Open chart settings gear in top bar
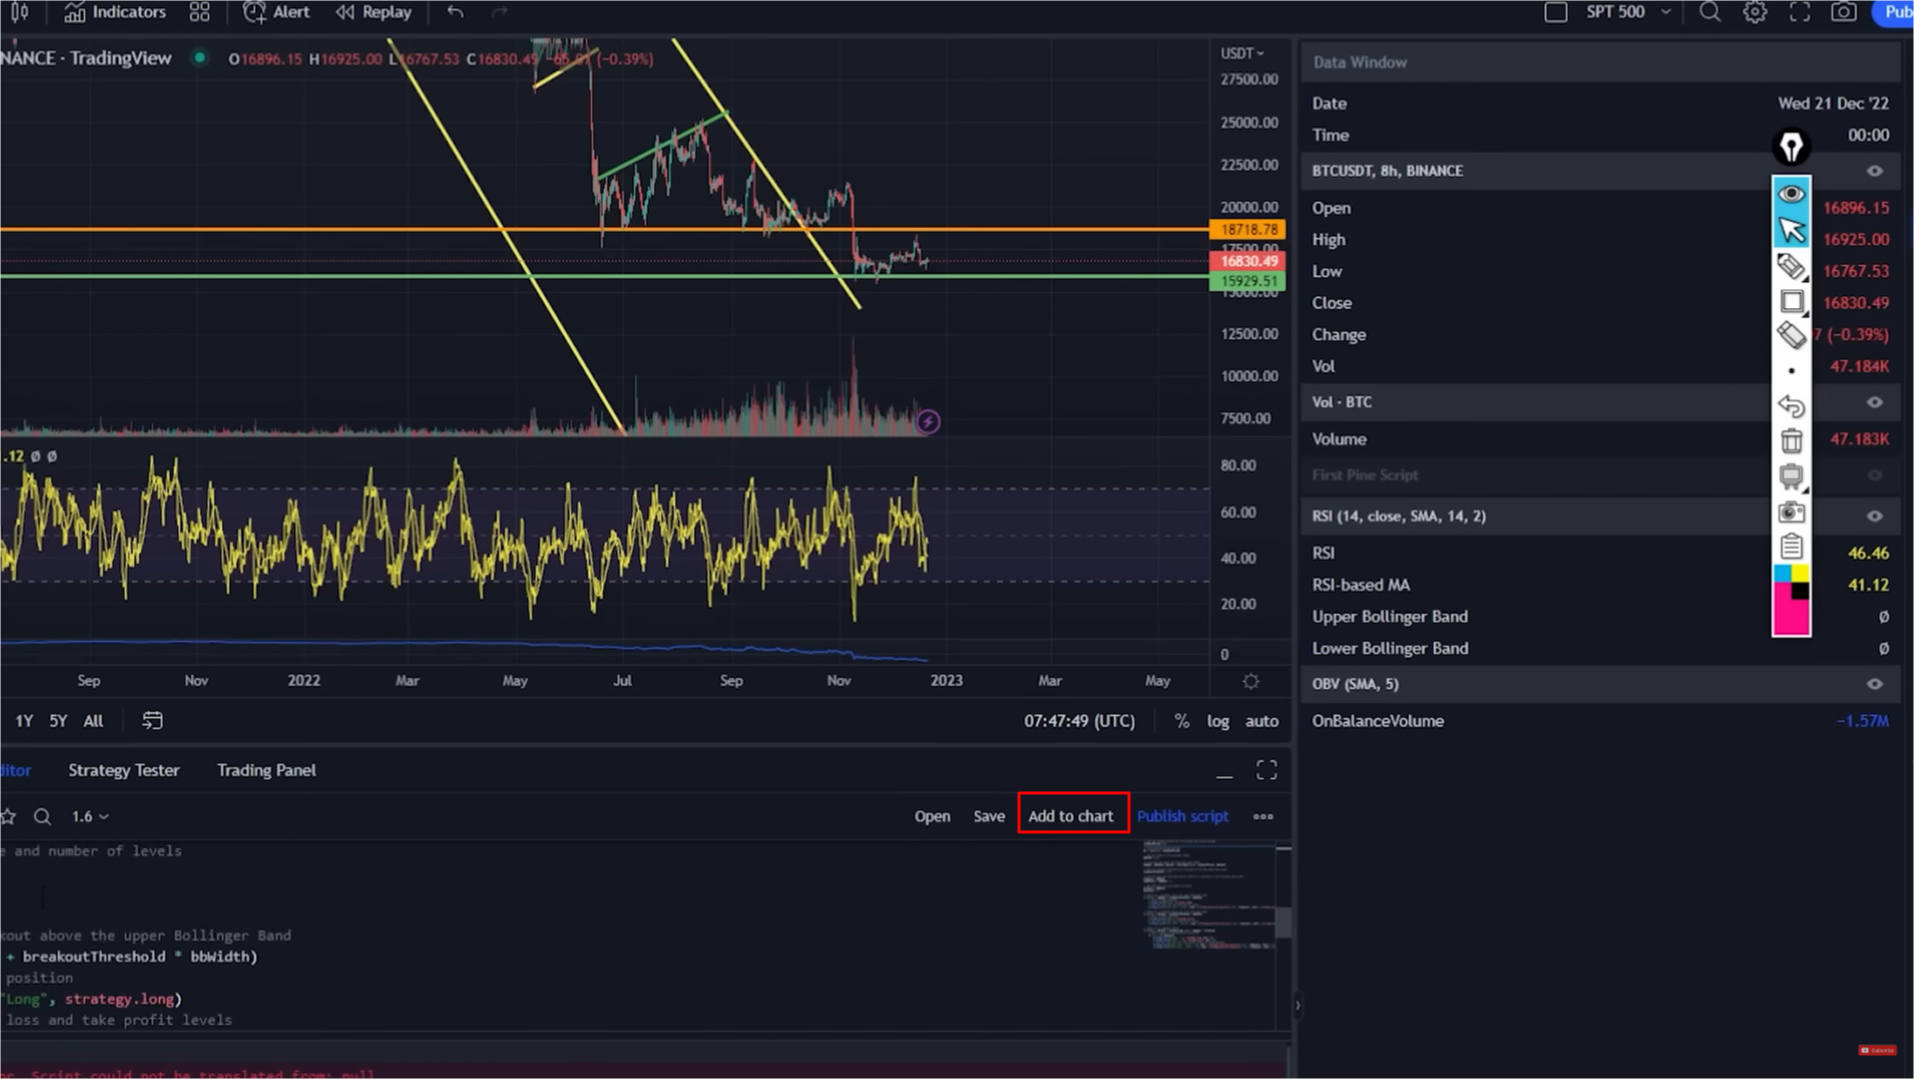1914x1079 pixels. 1755,12
